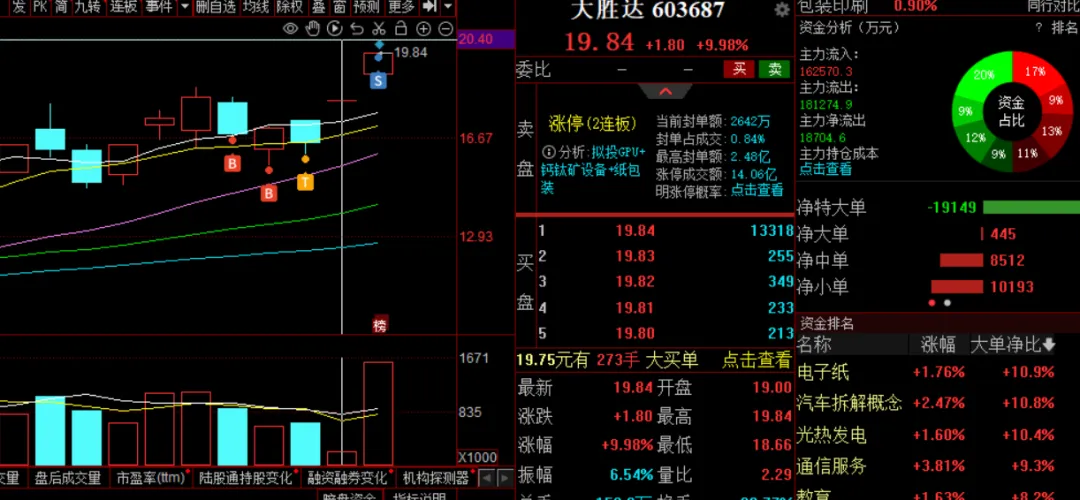Click buy level 1 price 19.84

click(635, 231)
